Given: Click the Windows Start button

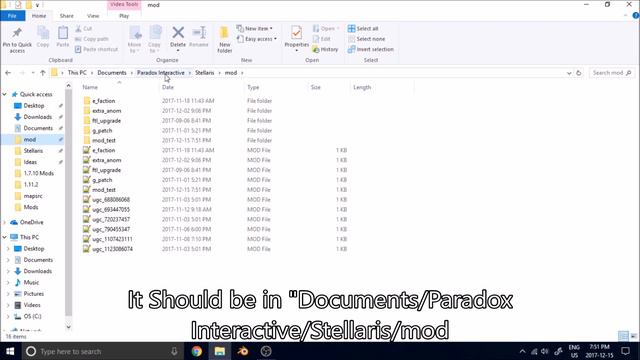Looking at the screenshot, I should pos(10,351).
